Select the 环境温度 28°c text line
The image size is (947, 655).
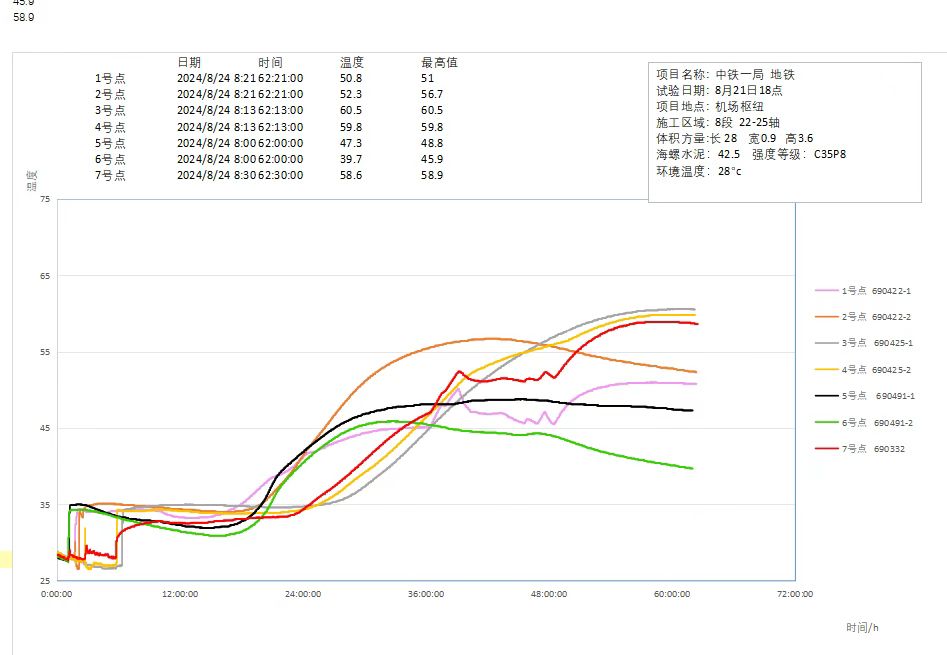699,171
